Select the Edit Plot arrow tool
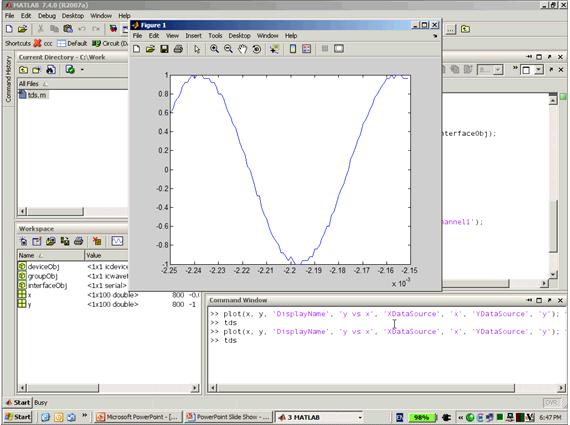The width and height of the screenshot is (570, 425). (x=197, y=49)
